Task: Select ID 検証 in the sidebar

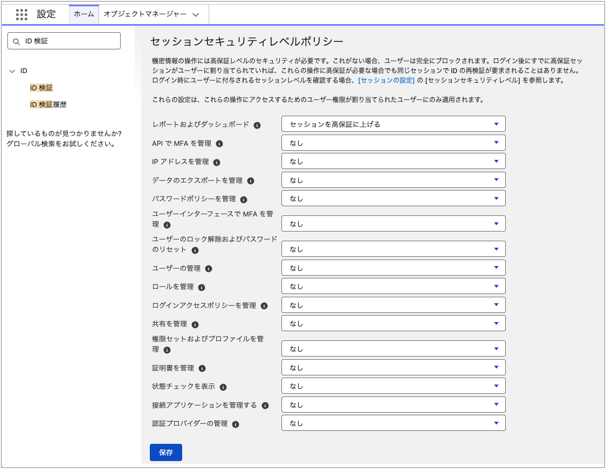Action: (x=41, y=88)
